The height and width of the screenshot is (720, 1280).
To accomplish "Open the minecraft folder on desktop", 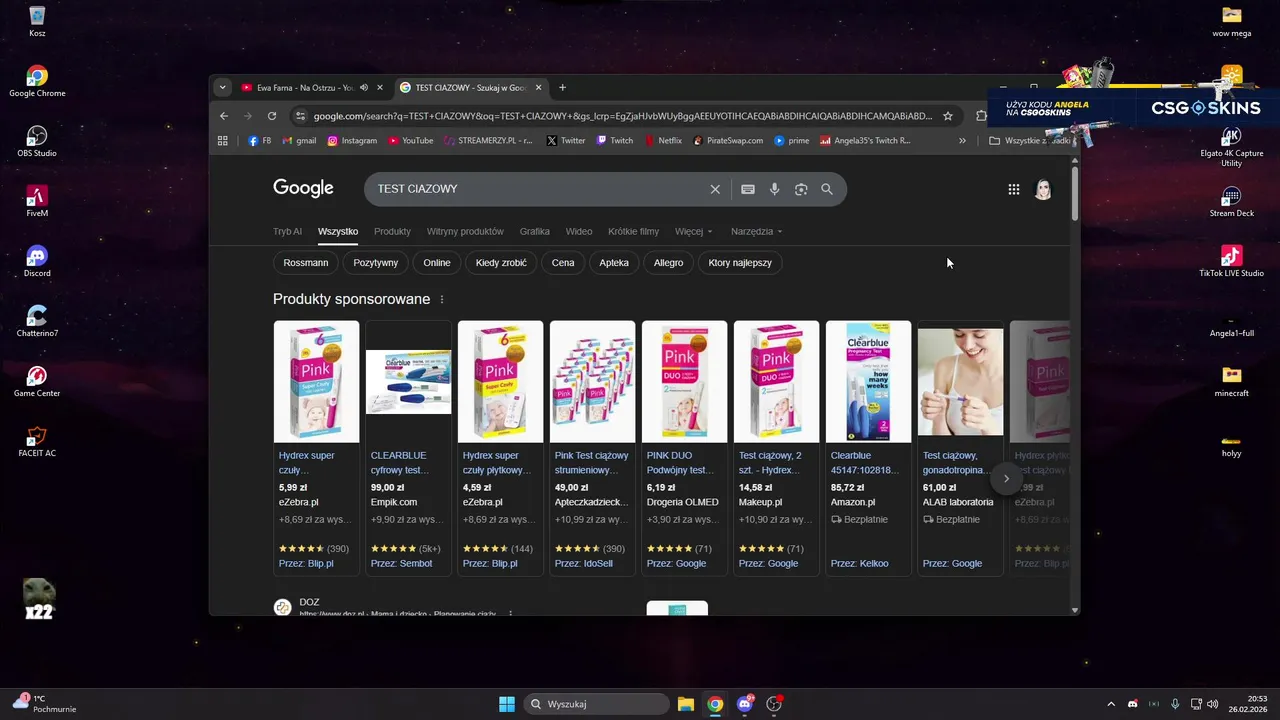I will click(x=1231, y=381).
